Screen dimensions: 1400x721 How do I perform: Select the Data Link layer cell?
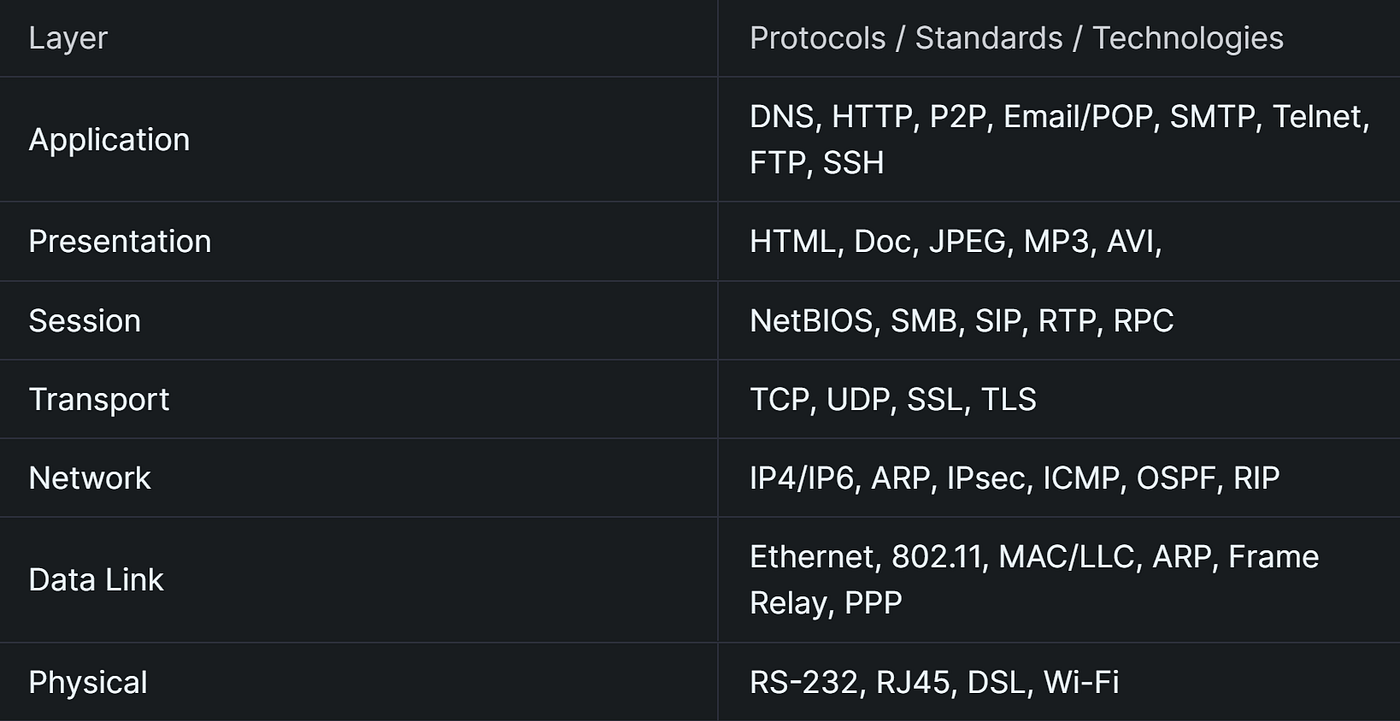pos(358,579)
